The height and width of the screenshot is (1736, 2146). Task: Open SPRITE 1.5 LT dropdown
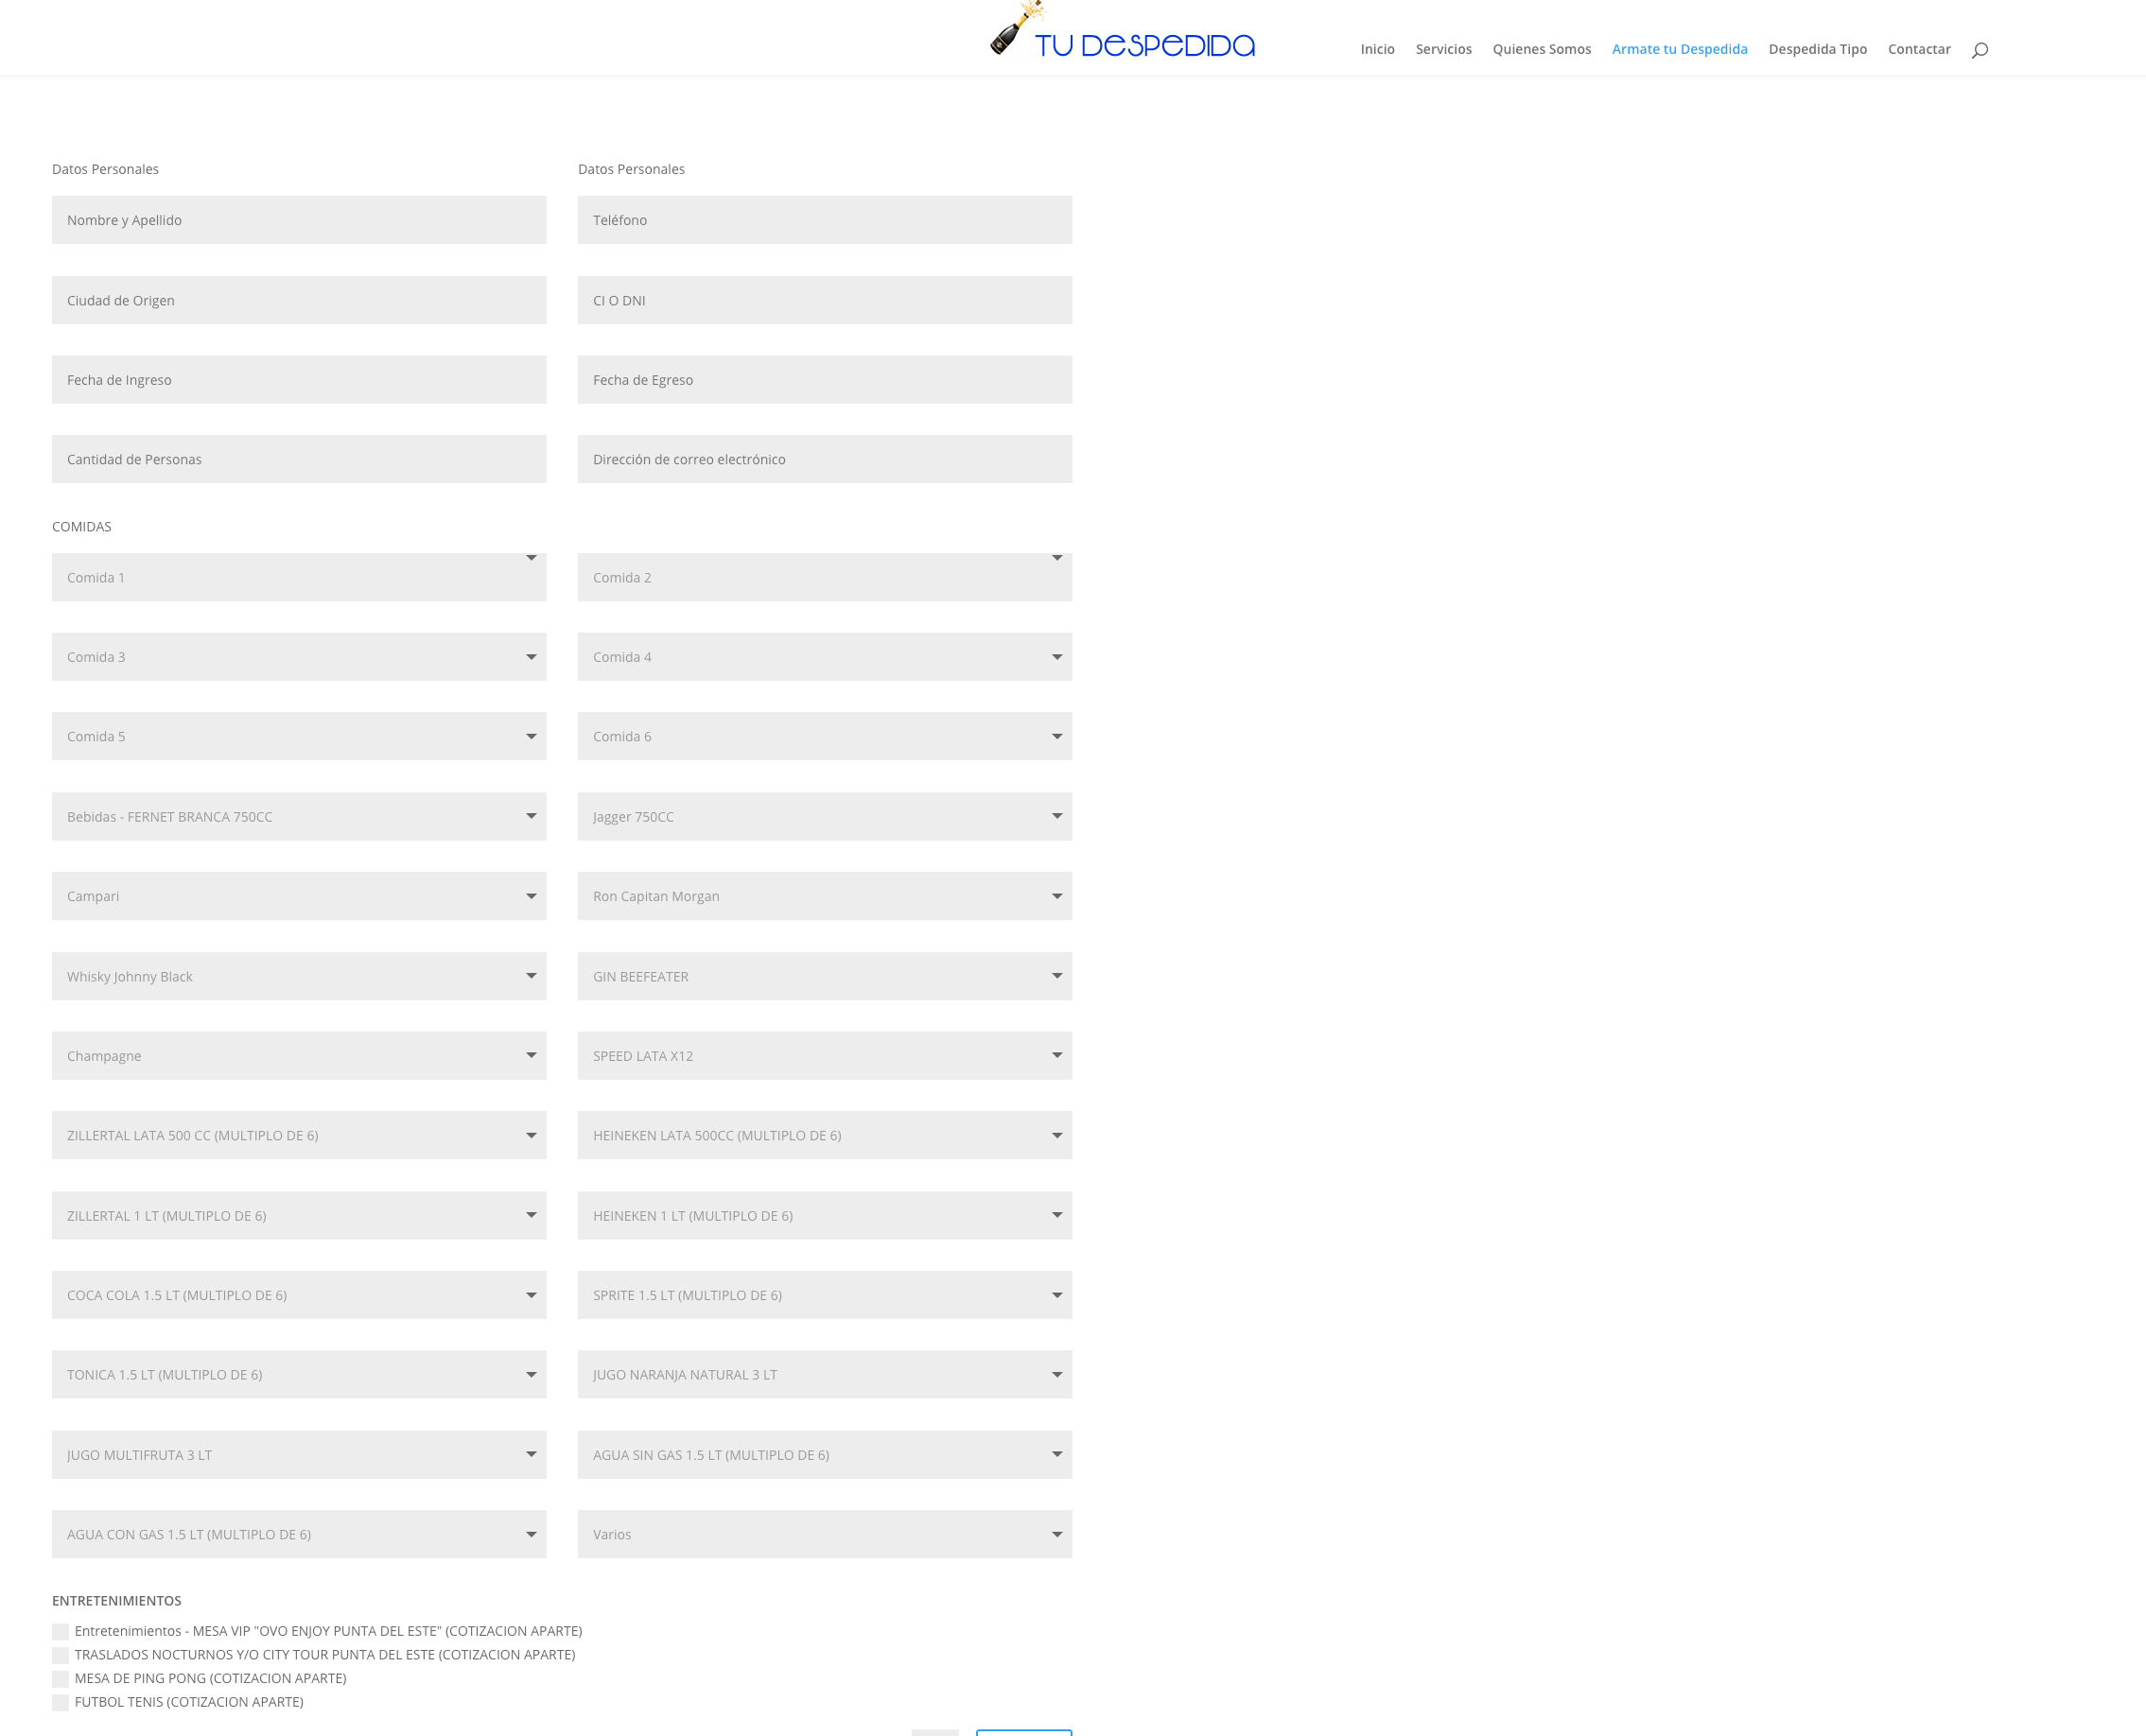click(x=825, y=1295)
